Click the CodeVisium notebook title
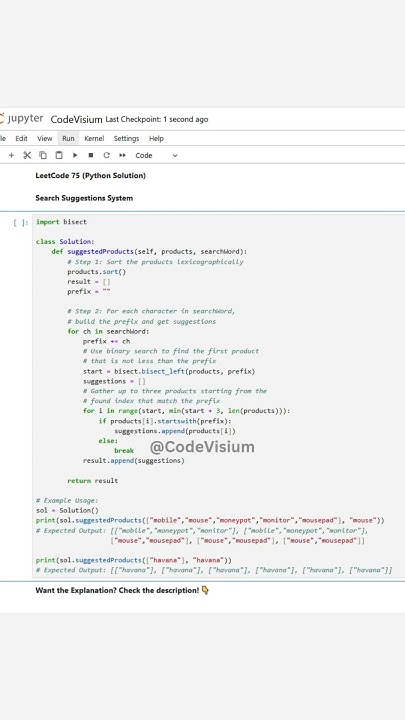Image resolution: width=405 pixels, height=720 pixels. point(76,119)
